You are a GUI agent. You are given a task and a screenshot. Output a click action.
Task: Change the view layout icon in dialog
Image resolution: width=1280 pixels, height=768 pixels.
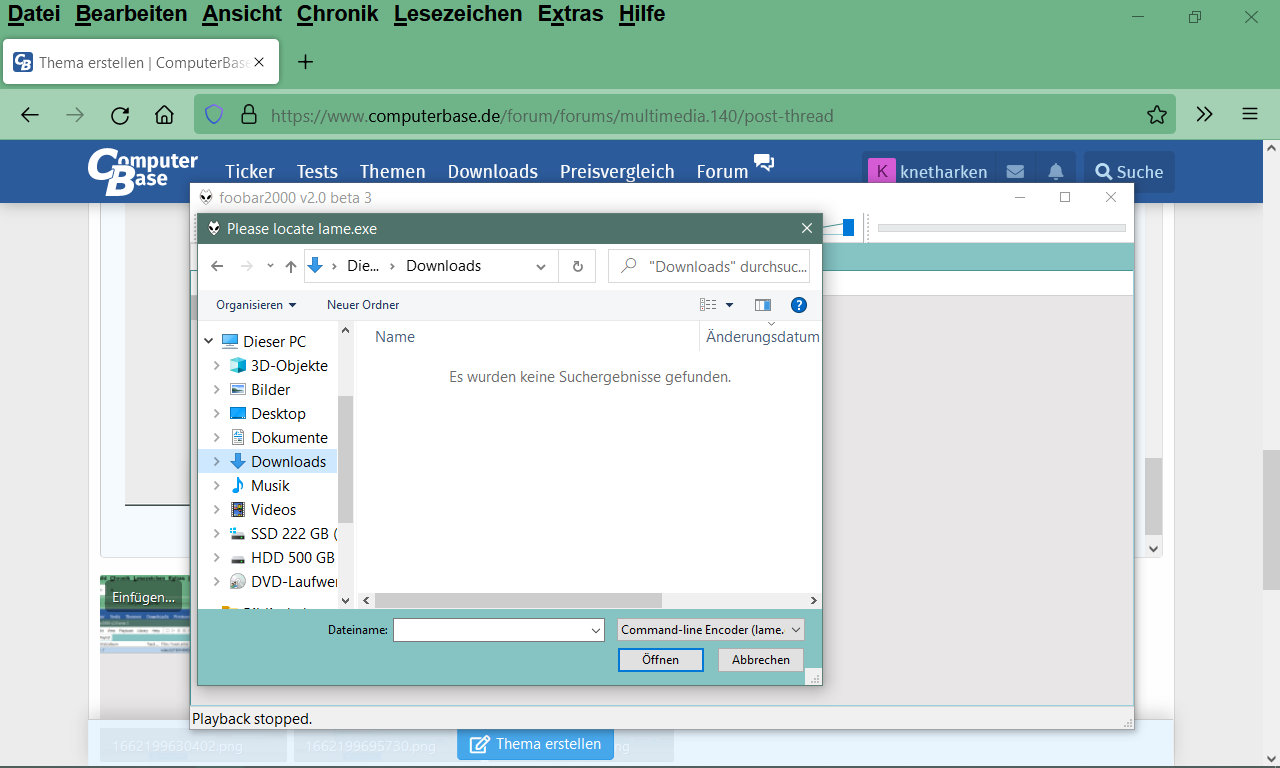pos(709,305)
